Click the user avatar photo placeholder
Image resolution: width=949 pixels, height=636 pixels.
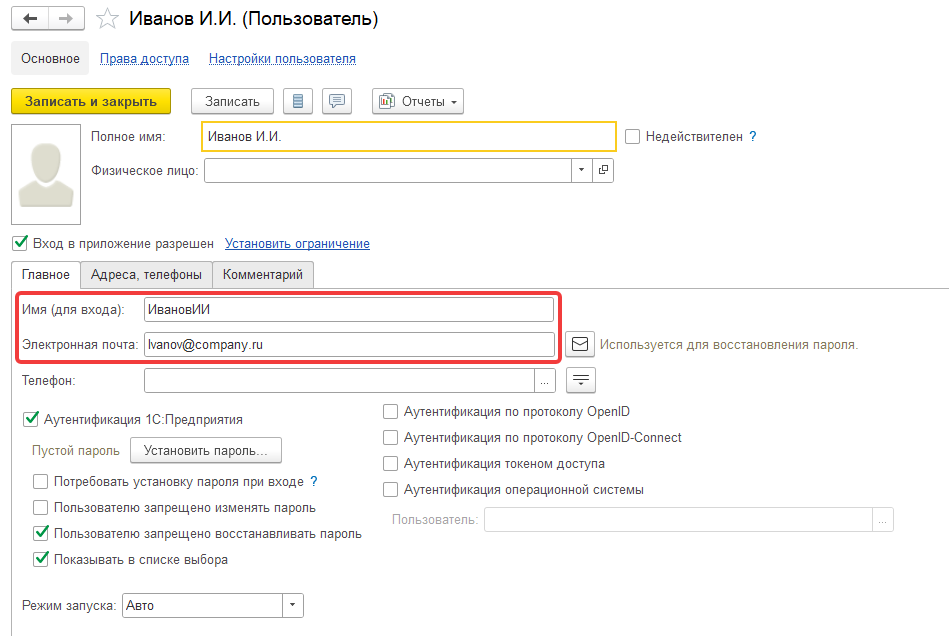[x=46, y=174]
